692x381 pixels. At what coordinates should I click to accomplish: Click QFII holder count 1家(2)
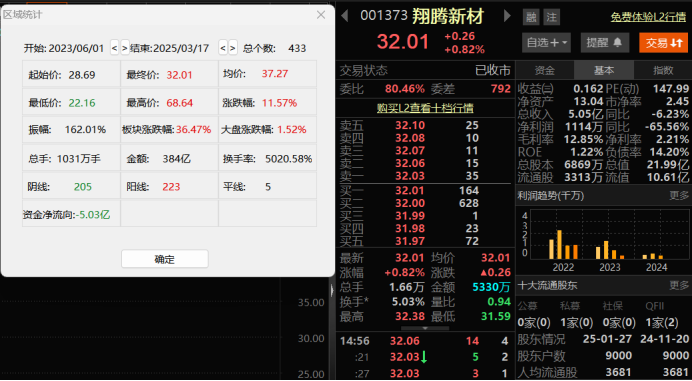tap(661, 323)
